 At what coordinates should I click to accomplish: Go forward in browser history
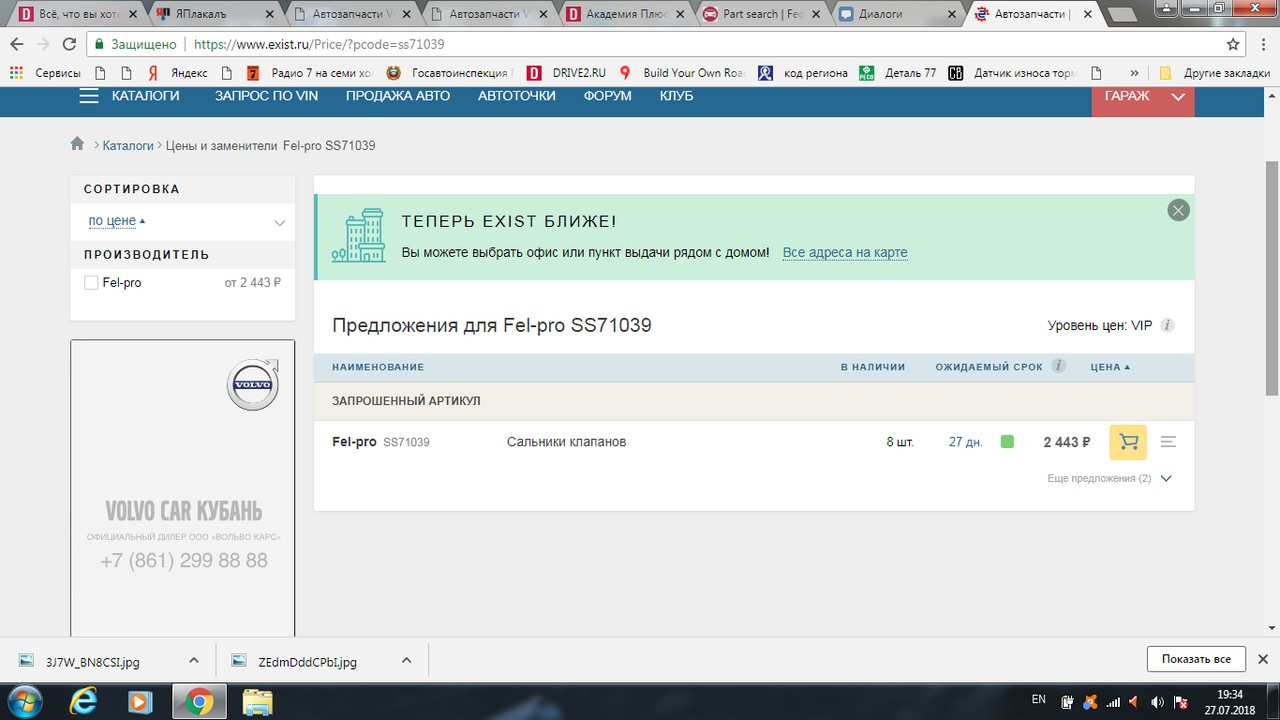[43, 44]
